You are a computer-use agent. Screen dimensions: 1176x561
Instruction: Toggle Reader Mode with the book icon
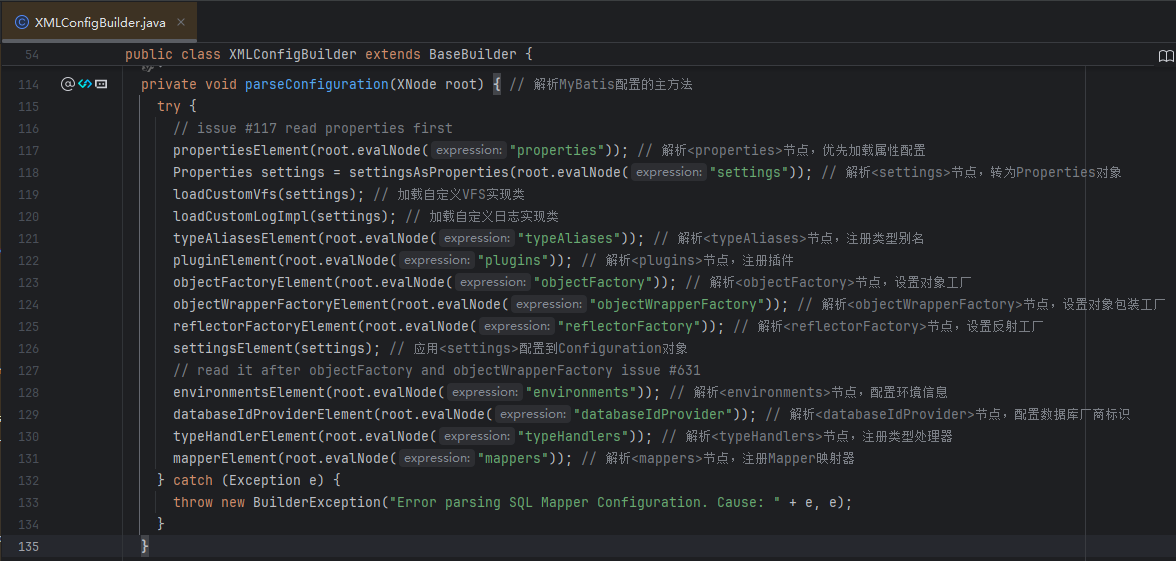click(x=1165, y=55)
